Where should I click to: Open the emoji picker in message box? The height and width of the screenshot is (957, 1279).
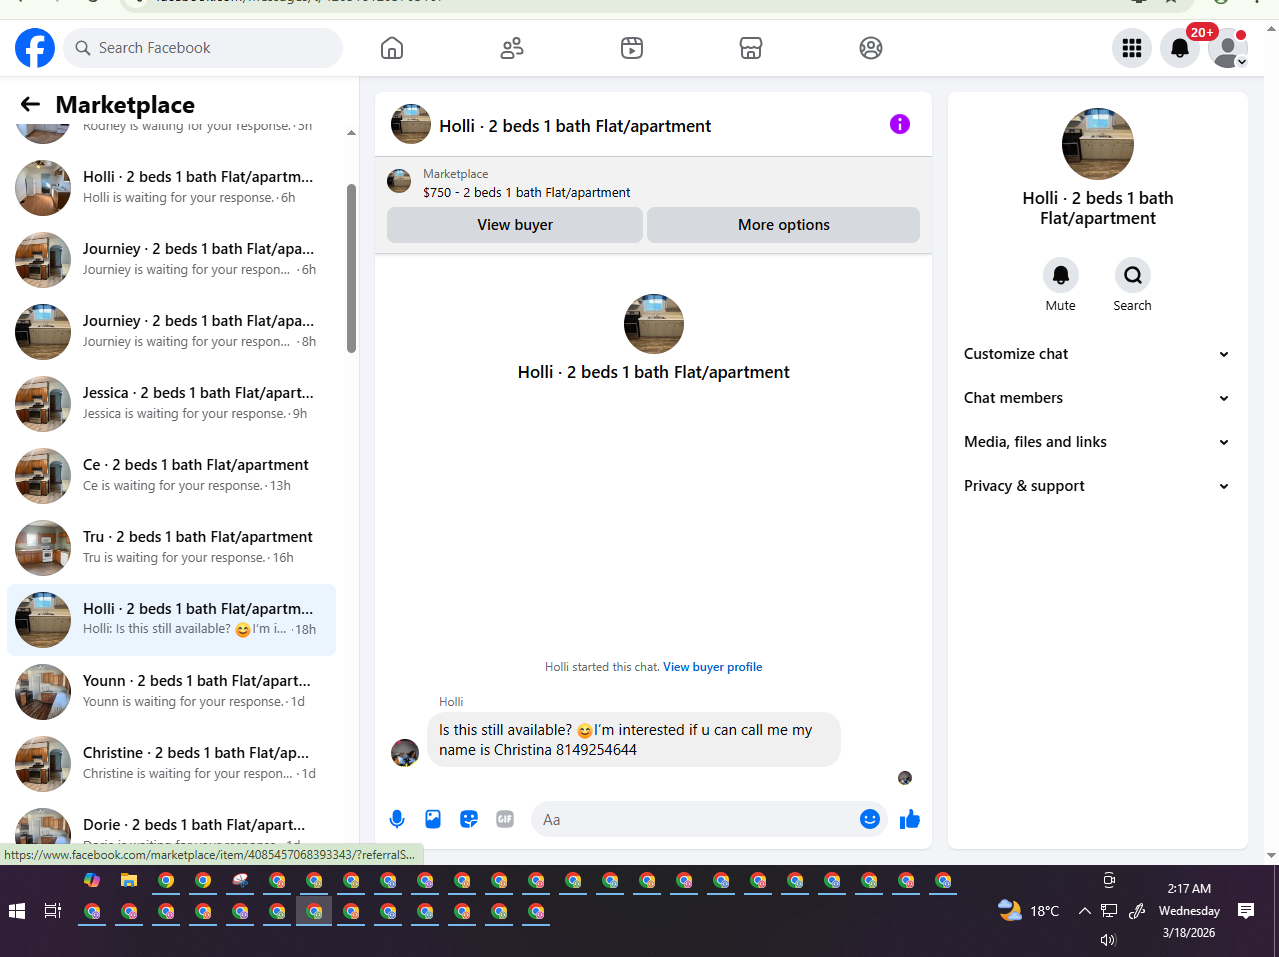pos(870,819)
